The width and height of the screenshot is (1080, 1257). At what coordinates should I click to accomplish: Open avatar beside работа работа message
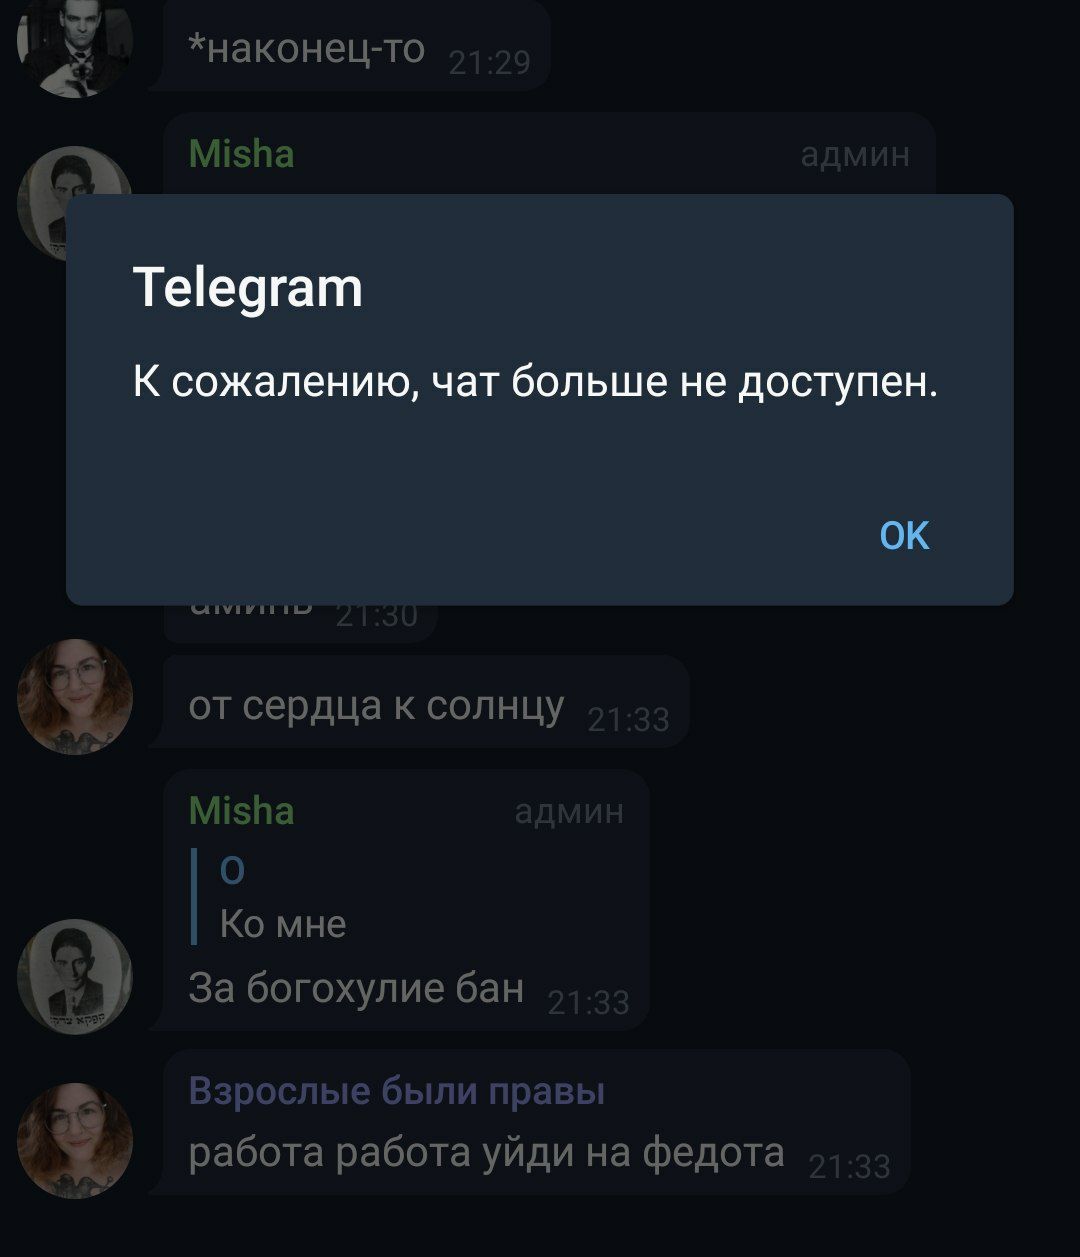point(75,1140)
